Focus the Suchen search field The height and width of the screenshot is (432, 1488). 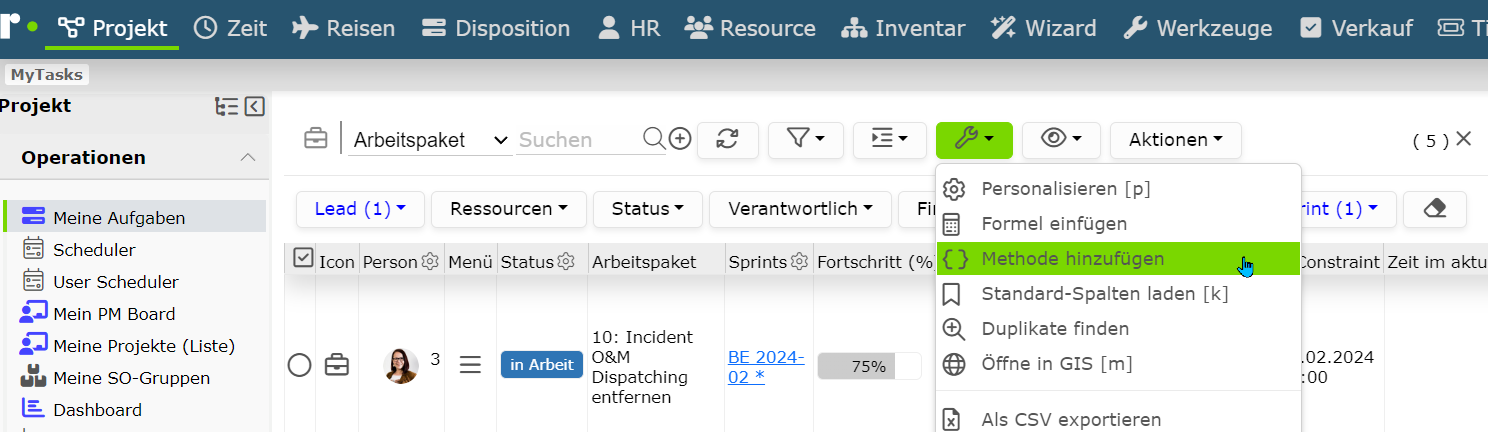pyautogui.click(x=579, y=140)
